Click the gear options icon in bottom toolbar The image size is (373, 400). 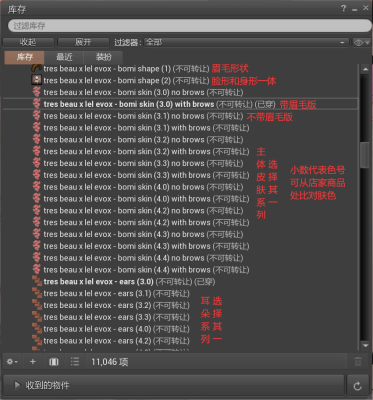click(x=12, y=362)
